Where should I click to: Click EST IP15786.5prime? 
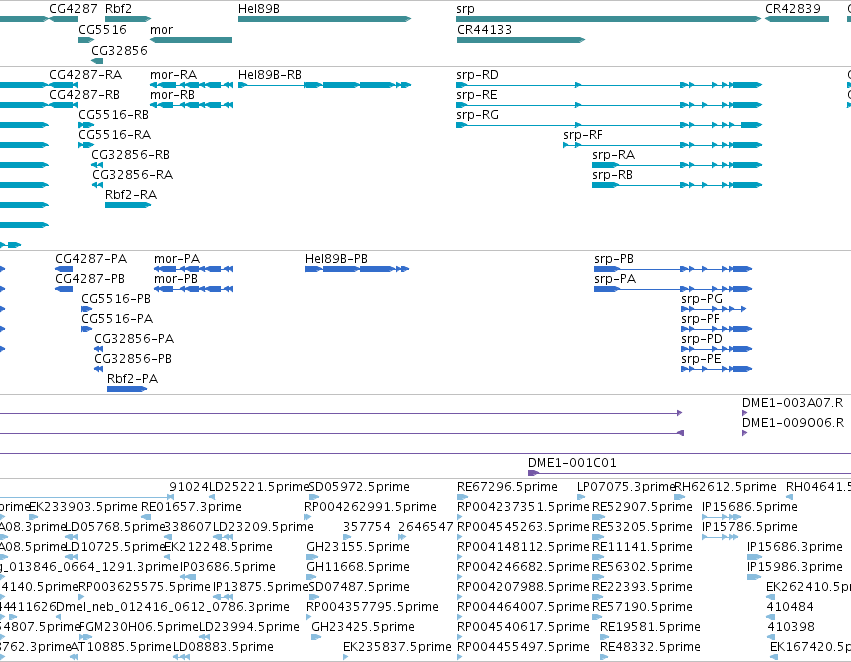tap(750, 527)
